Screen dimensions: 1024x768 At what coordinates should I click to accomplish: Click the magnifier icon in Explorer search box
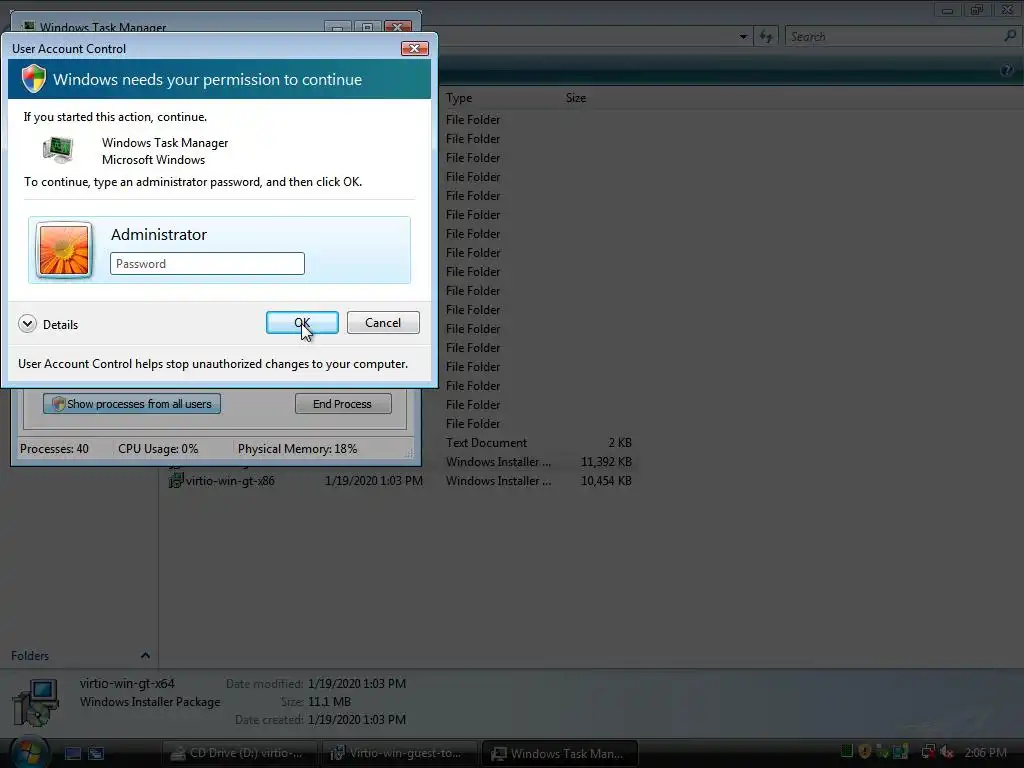point(1010,37)
